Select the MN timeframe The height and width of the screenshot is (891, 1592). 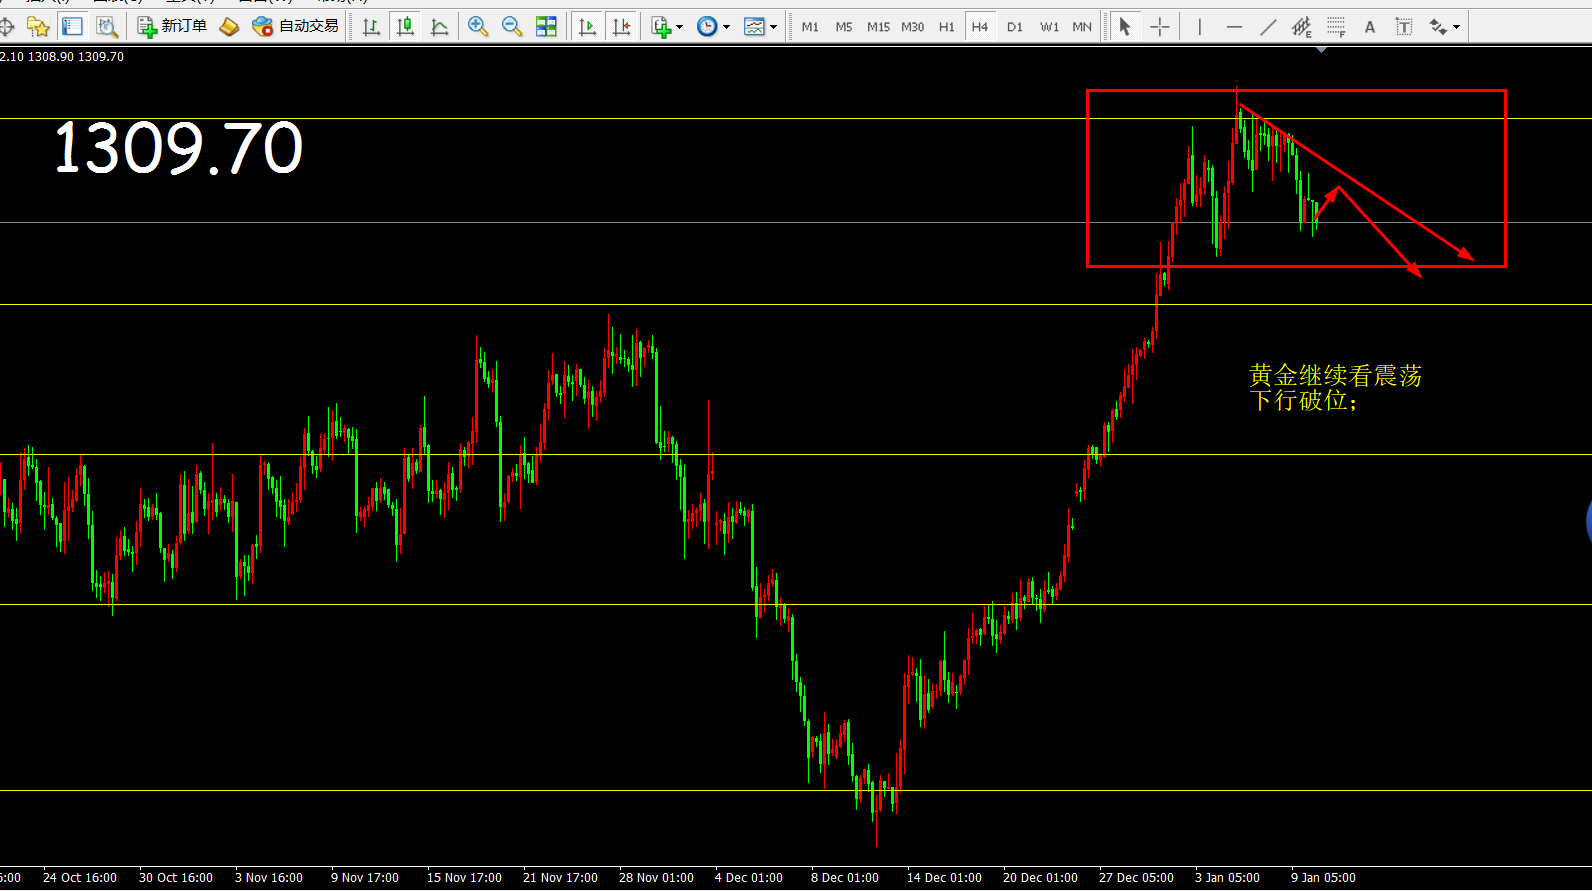click(1082, 27)
